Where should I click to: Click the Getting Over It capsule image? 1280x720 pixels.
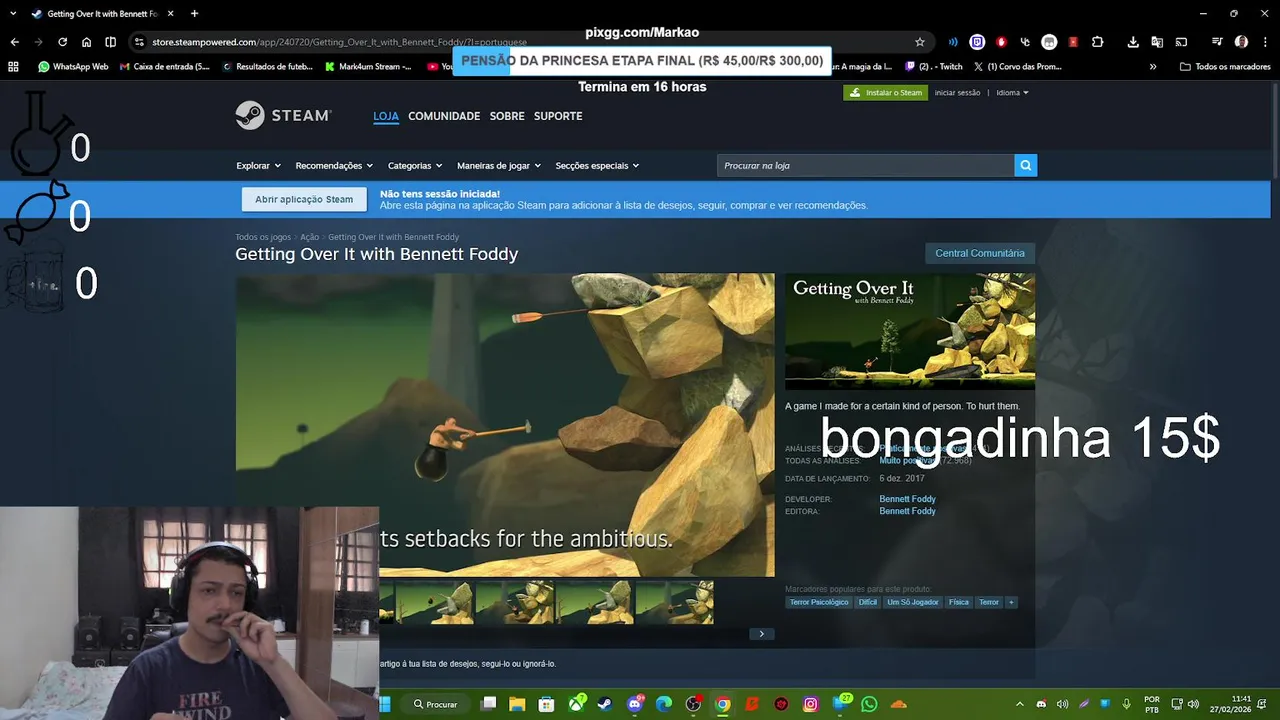(x=910, y=331)
